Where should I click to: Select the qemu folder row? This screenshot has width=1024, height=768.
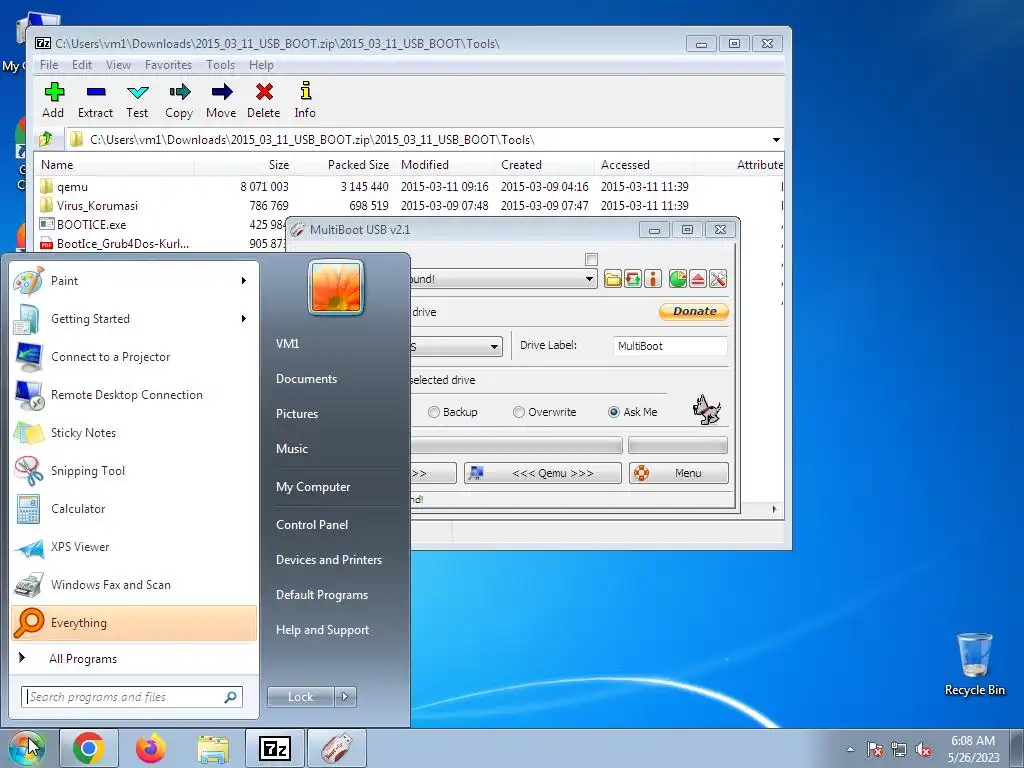(409, 187)
